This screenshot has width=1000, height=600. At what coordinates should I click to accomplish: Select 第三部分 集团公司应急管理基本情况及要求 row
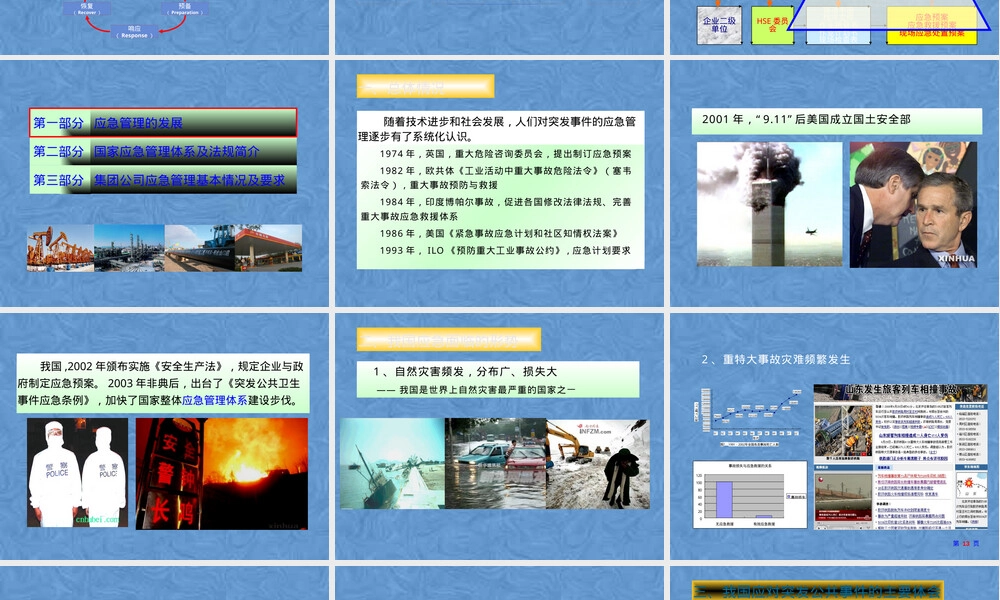163,180
